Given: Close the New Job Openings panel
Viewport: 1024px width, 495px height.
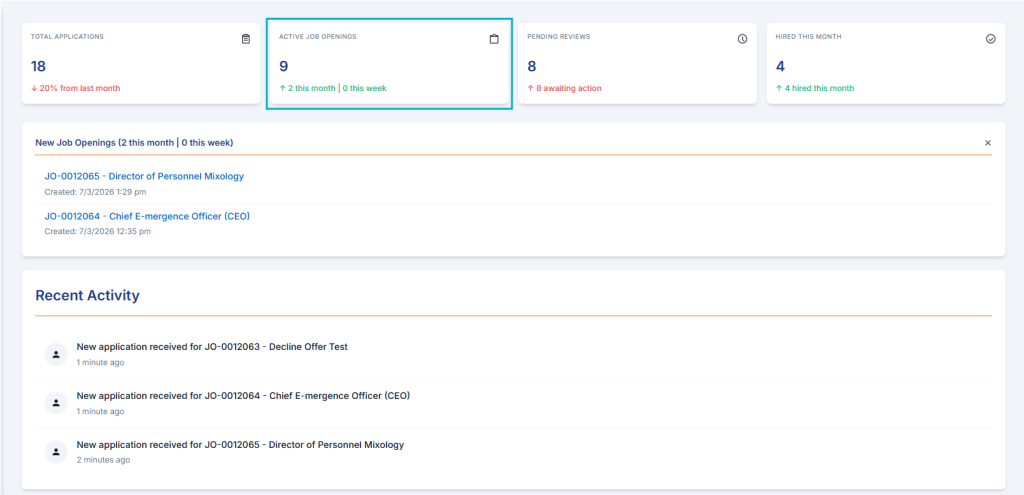Looking at the screenshot, I should click(987, 142).
